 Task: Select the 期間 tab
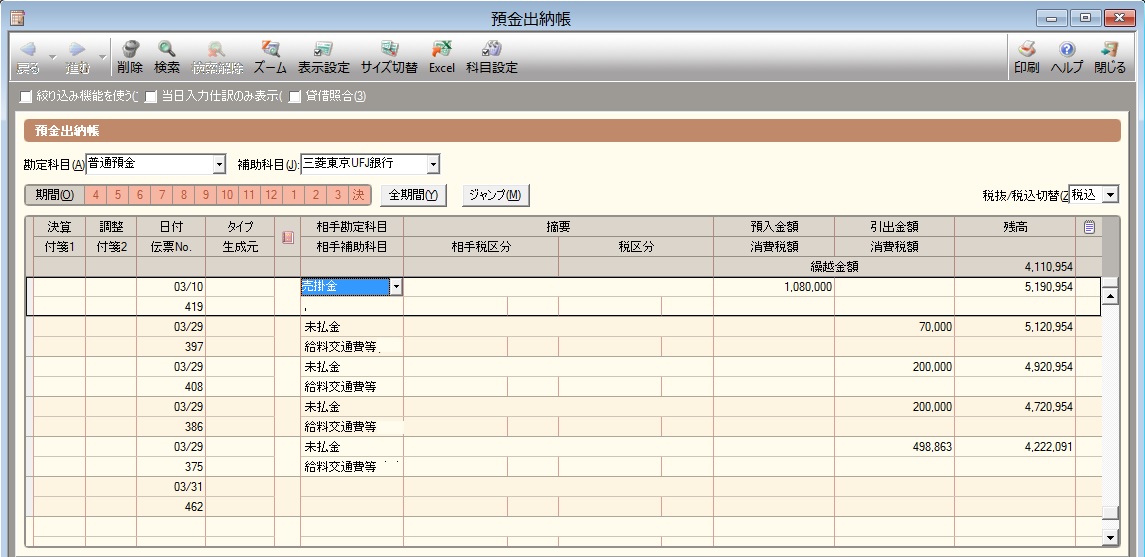click(x=55, y=195)
